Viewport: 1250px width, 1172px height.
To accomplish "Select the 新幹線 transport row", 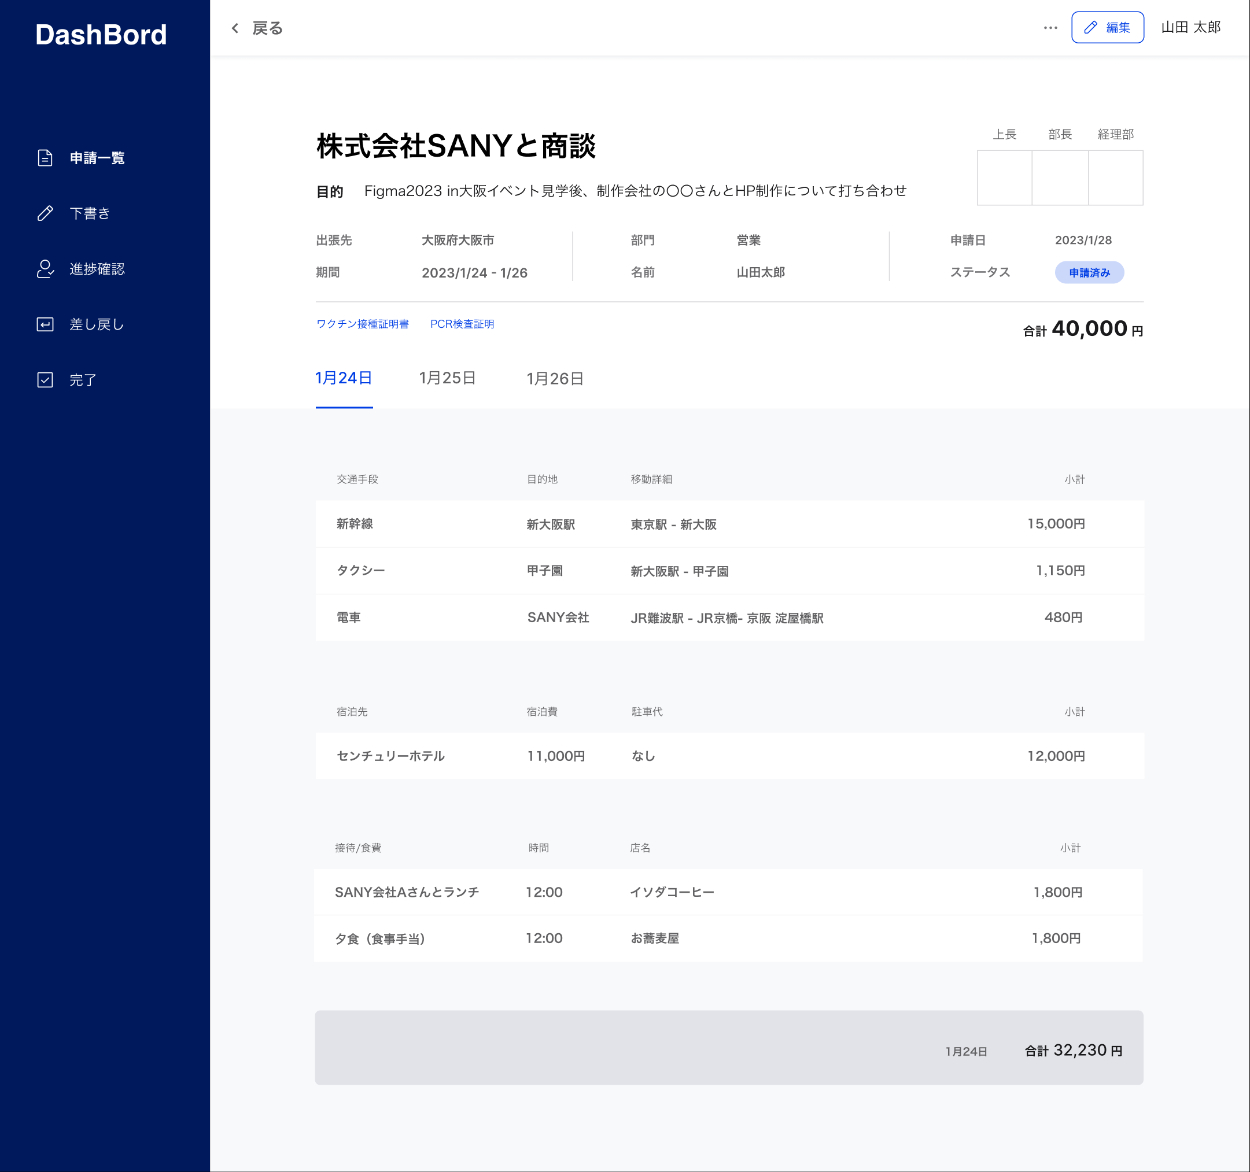I will tap(729, 524).
